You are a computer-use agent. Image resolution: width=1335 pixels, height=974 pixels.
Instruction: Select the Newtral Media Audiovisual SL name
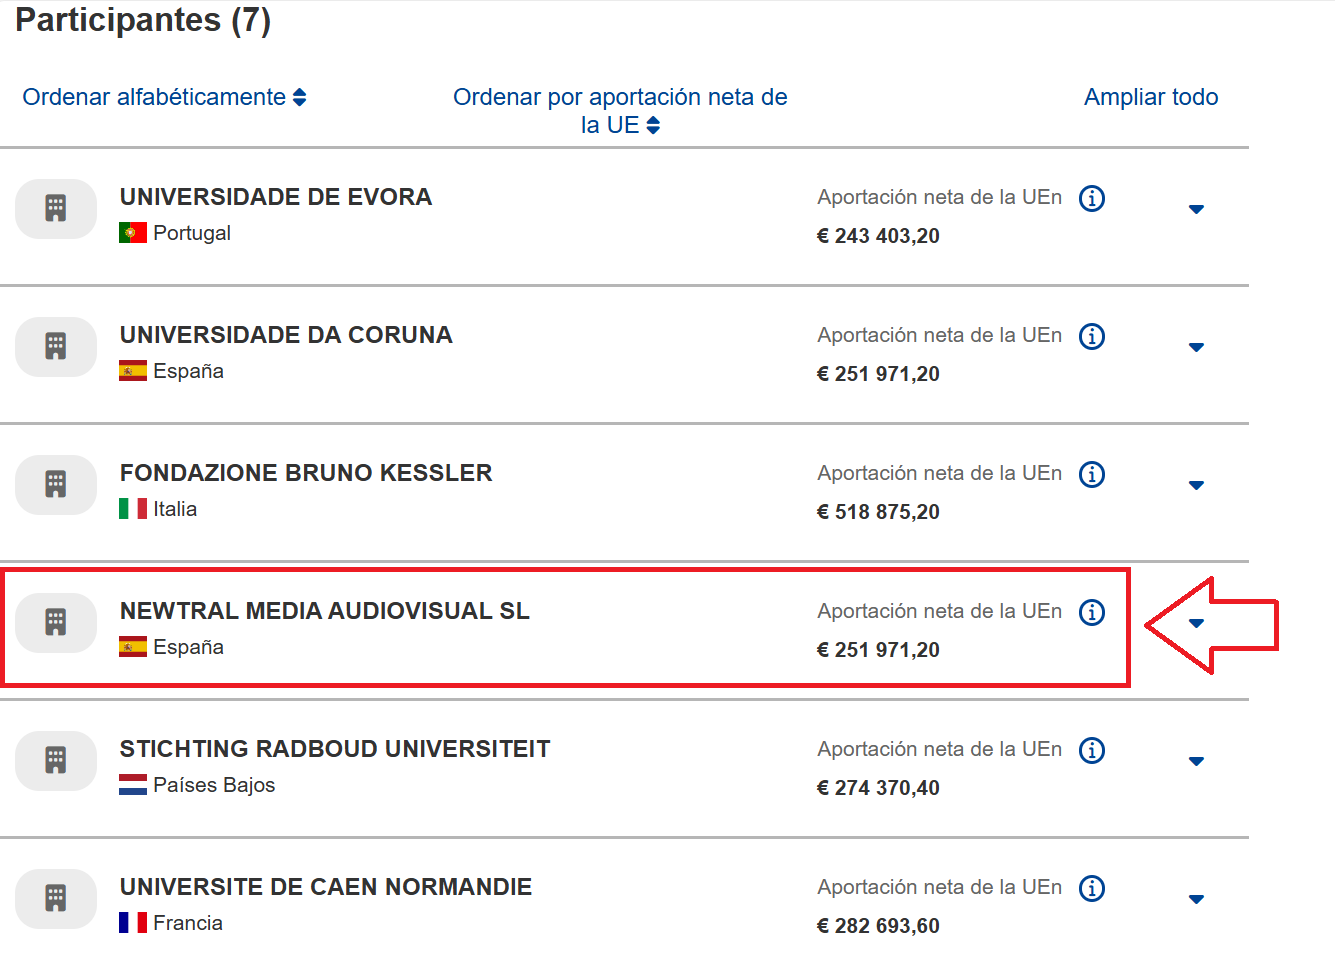tap(324, 611)
